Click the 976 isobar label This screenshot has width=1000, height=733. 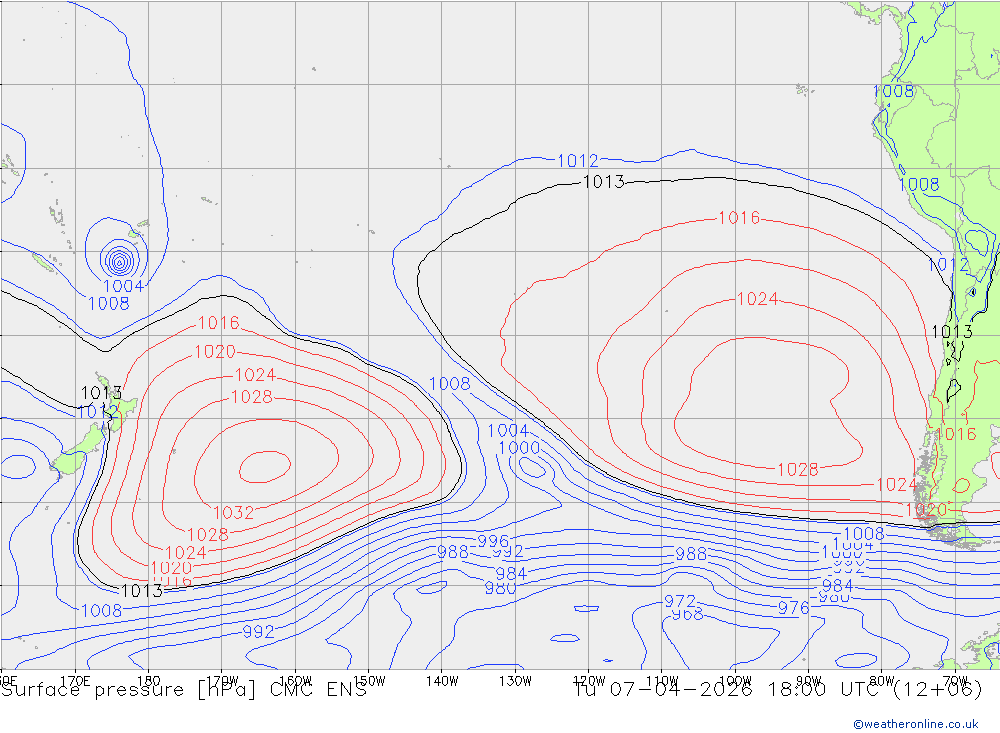point(793,608)
